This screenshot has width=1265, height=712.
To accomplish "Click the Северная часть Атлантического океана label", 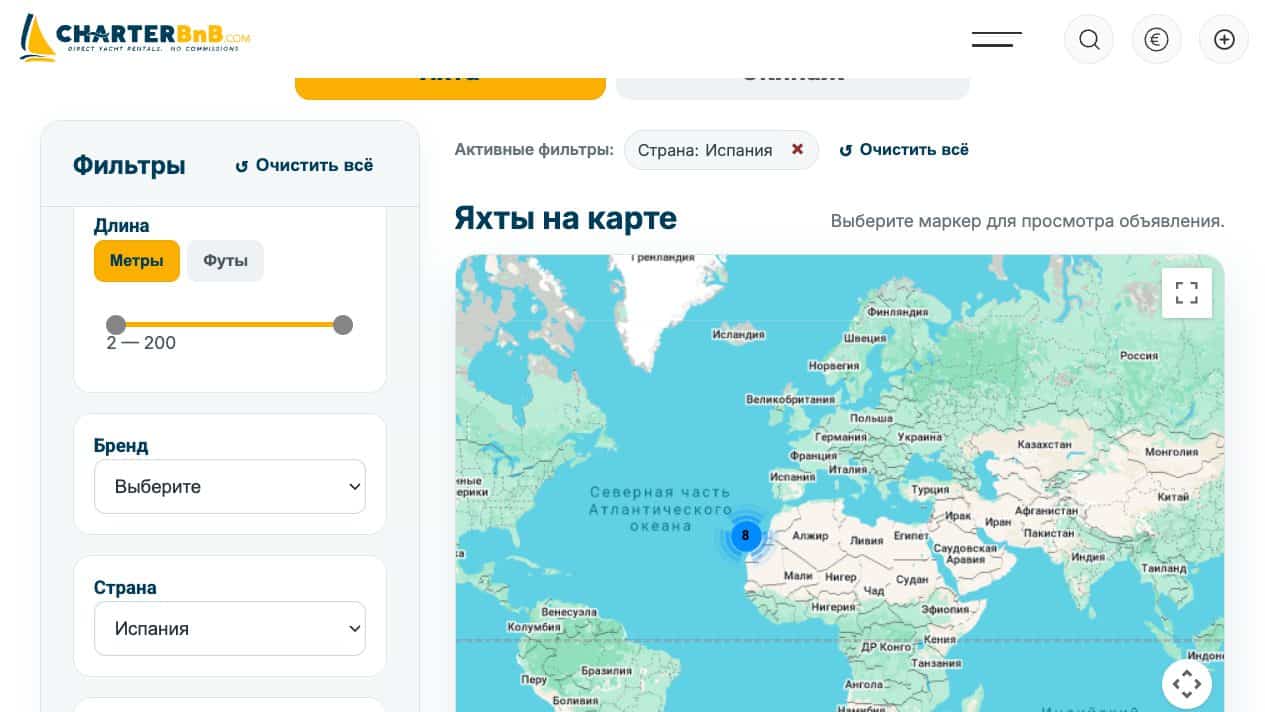I will pyautogui.click(x=660, y=509).
